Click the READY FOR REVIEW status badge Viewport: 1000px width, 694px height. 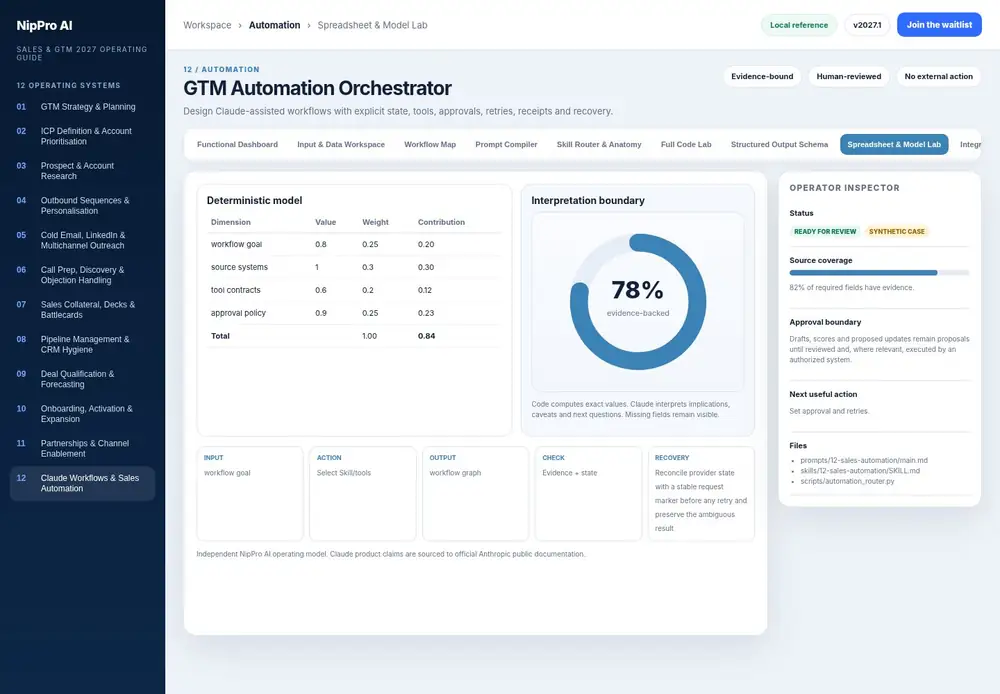coord(825,232)
